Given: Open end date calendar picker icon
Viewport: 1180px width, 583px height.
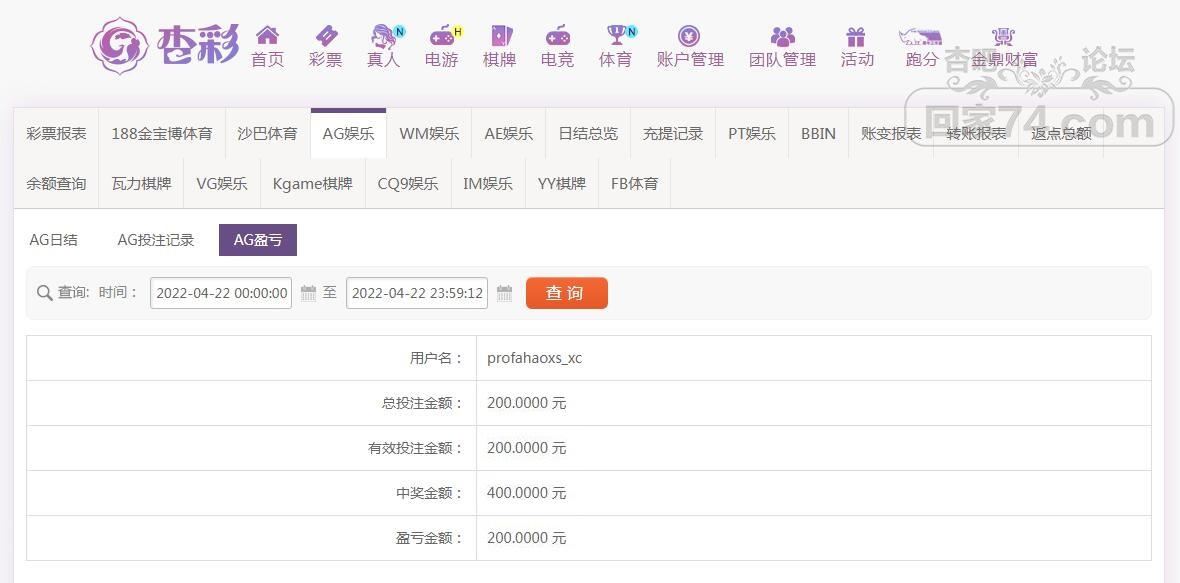Looking at the screenshot, I should [504, 294].
